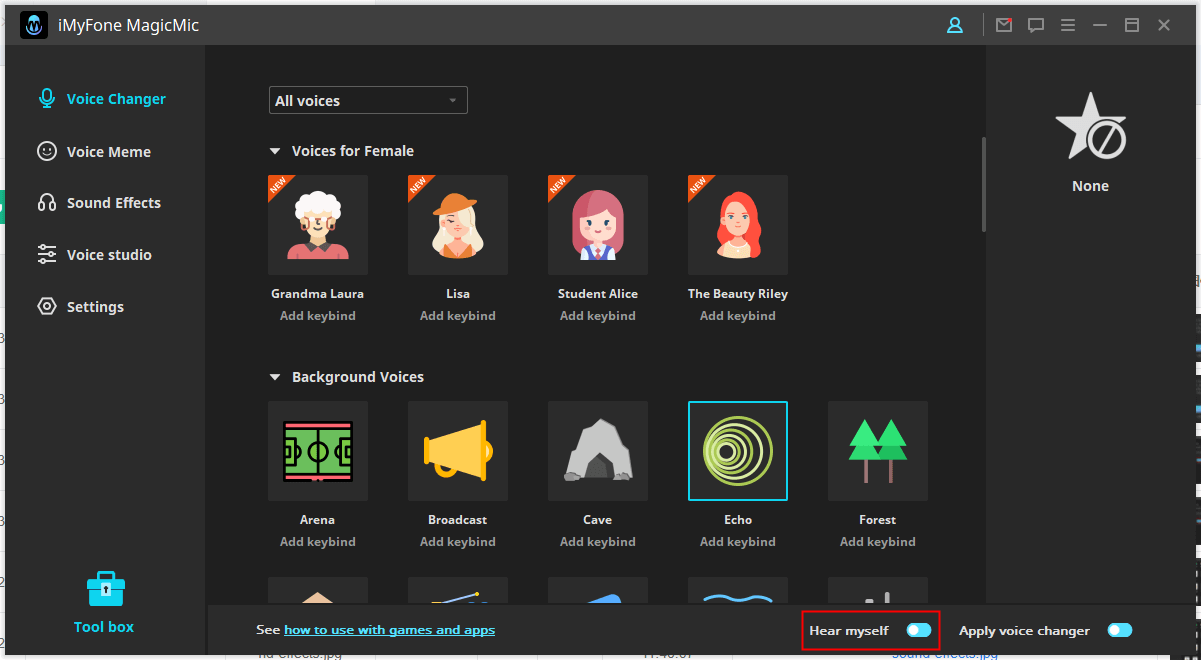Select The Beauty Riley voice avatar

738,225
